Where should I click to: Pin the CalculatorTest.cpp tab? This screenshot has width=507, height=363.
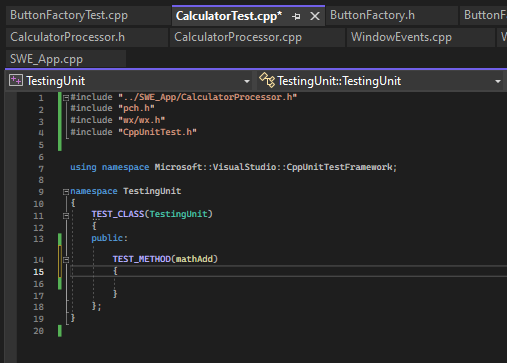pyautogui.click(x=296, y=16)
